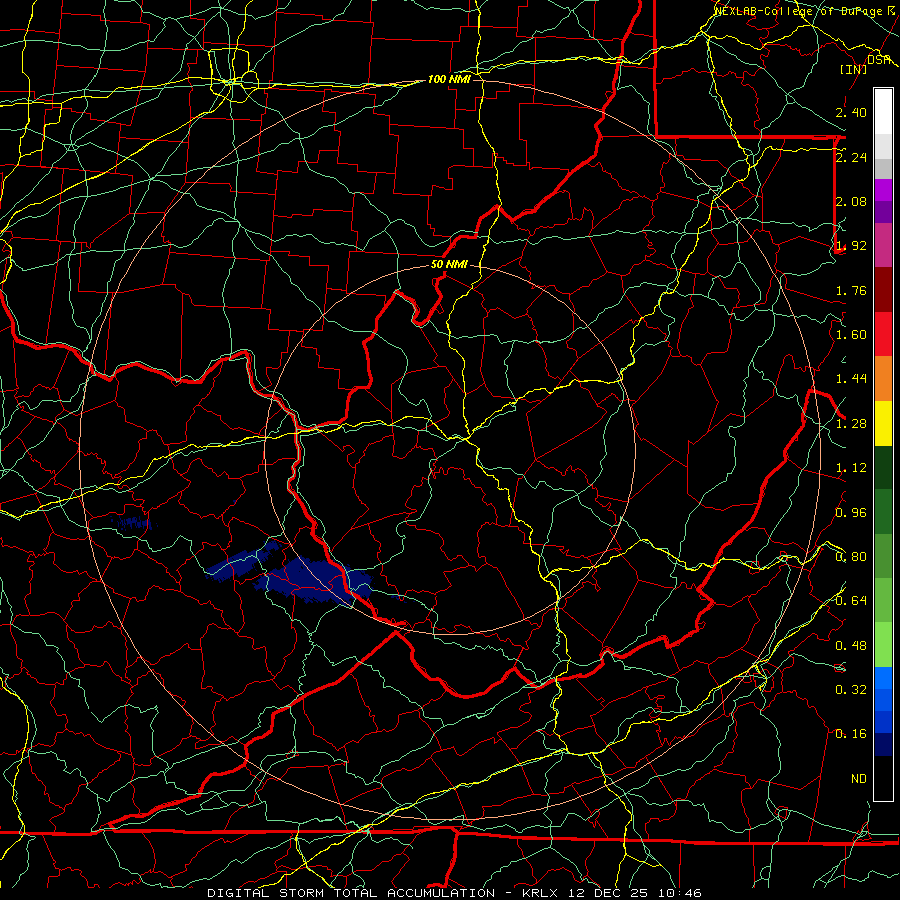900x900 pixels.
Task: Click the 0.32 legend value
Action: tap(851, 689)
